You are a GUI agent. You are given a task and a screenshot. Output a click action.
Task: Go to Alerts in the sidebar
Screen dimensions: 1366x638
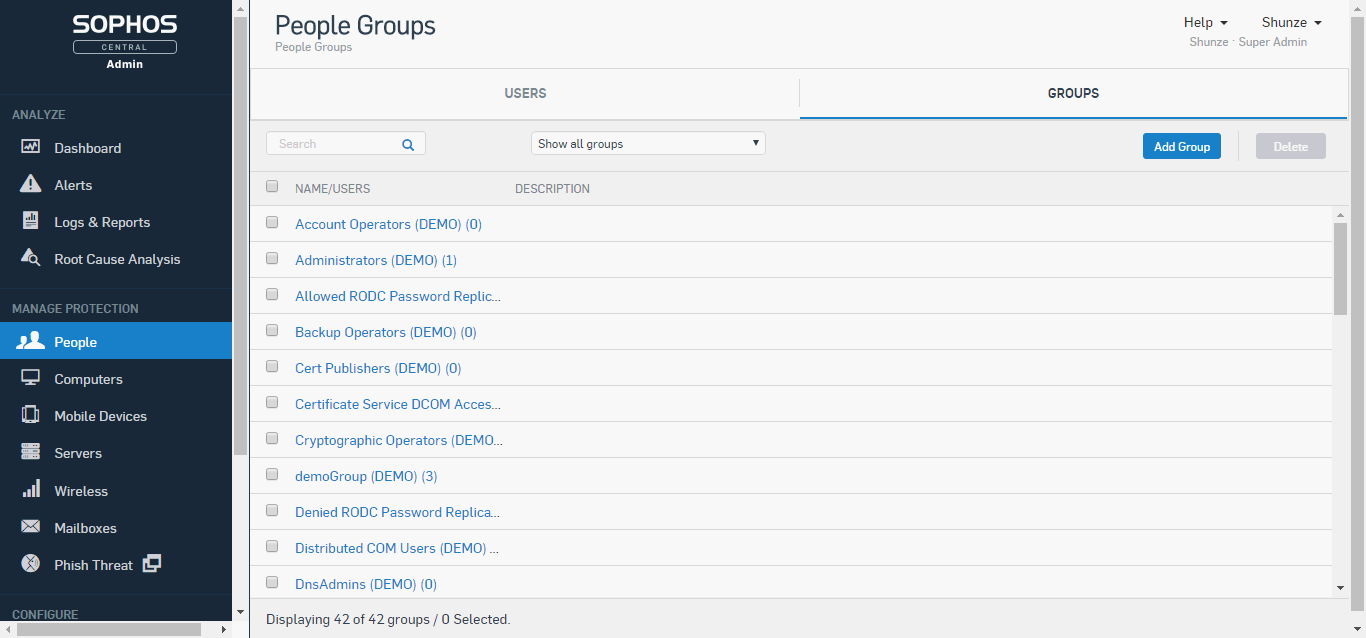click(x=73, y=185)
